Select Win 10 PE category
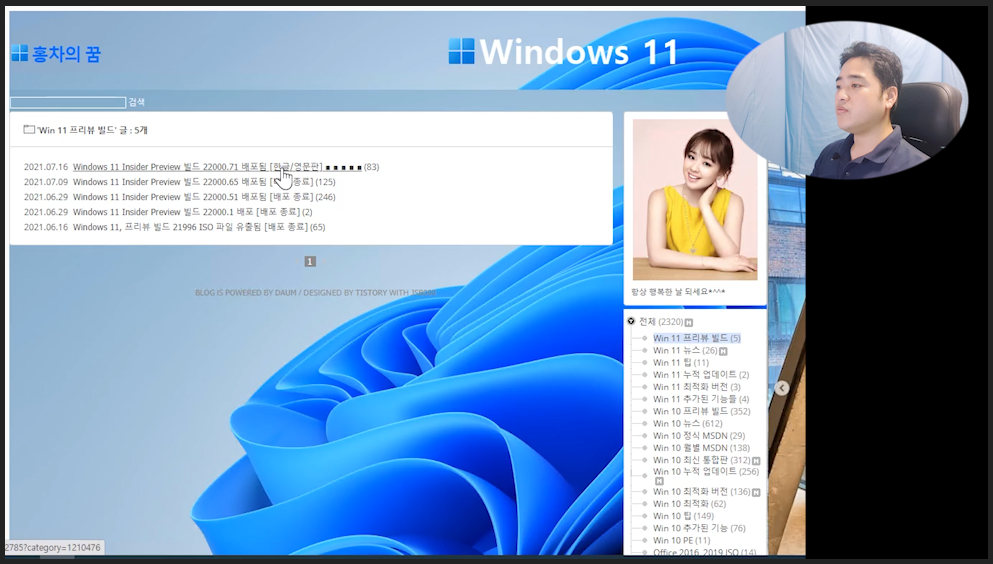Image resolution: width=993 pixels, height=564 pixels. 681,541
